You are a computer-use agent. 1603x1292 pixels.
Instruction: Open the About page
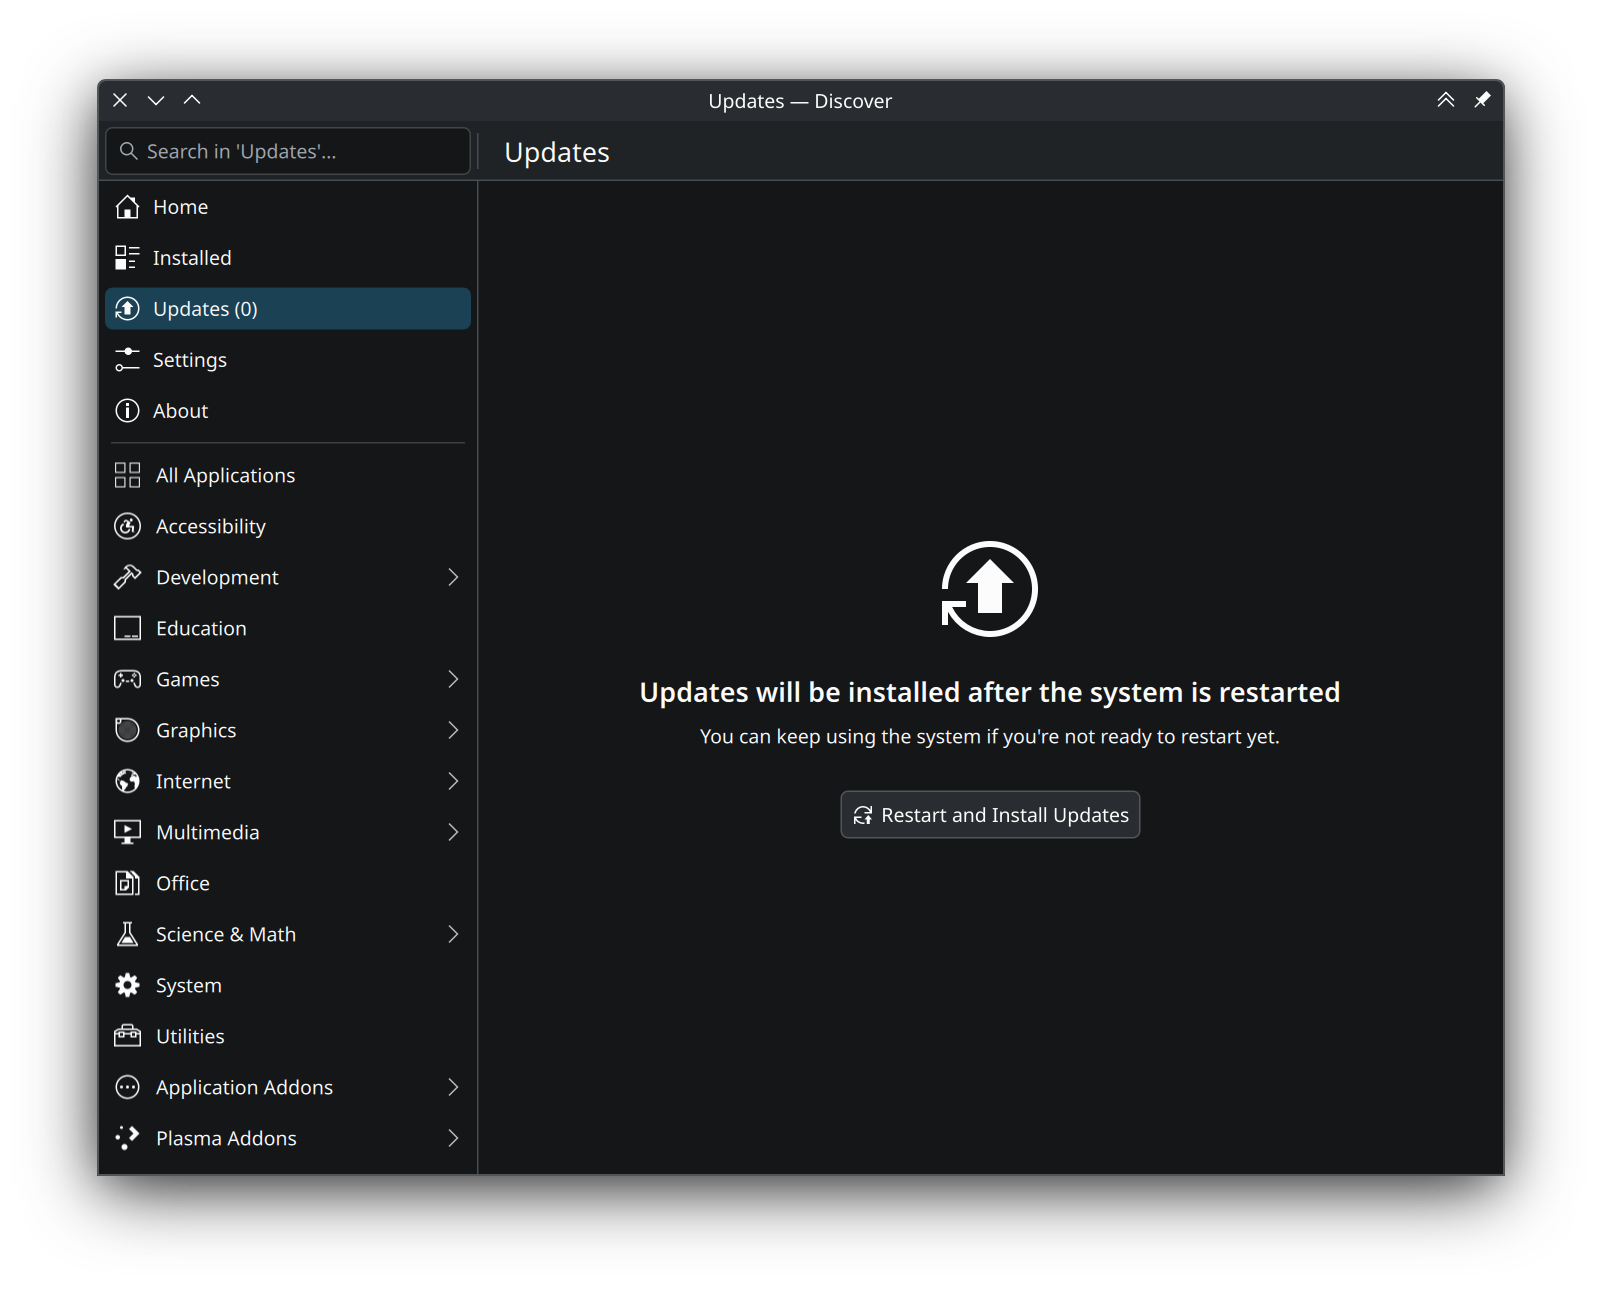tap(288, 411)
